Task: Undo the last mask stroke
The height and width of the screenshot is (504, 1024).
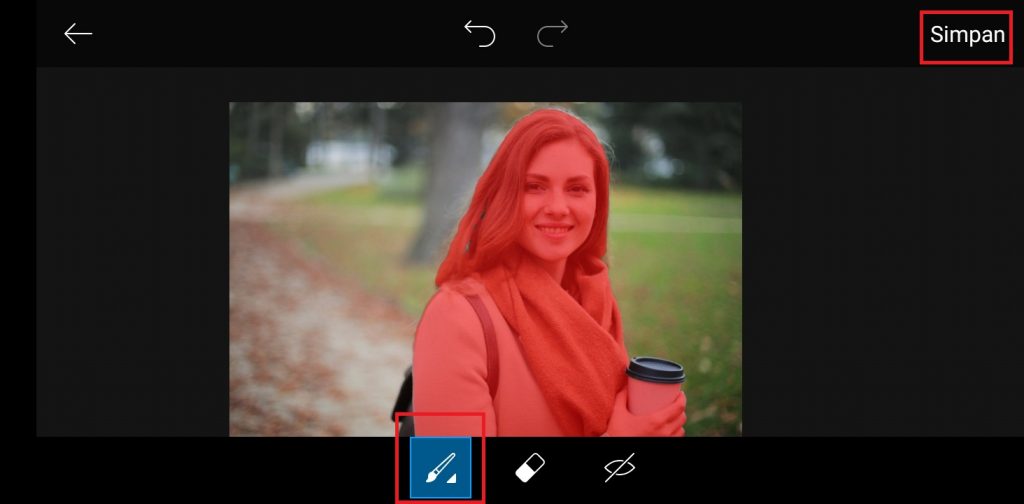Action: tap(480, 34)
